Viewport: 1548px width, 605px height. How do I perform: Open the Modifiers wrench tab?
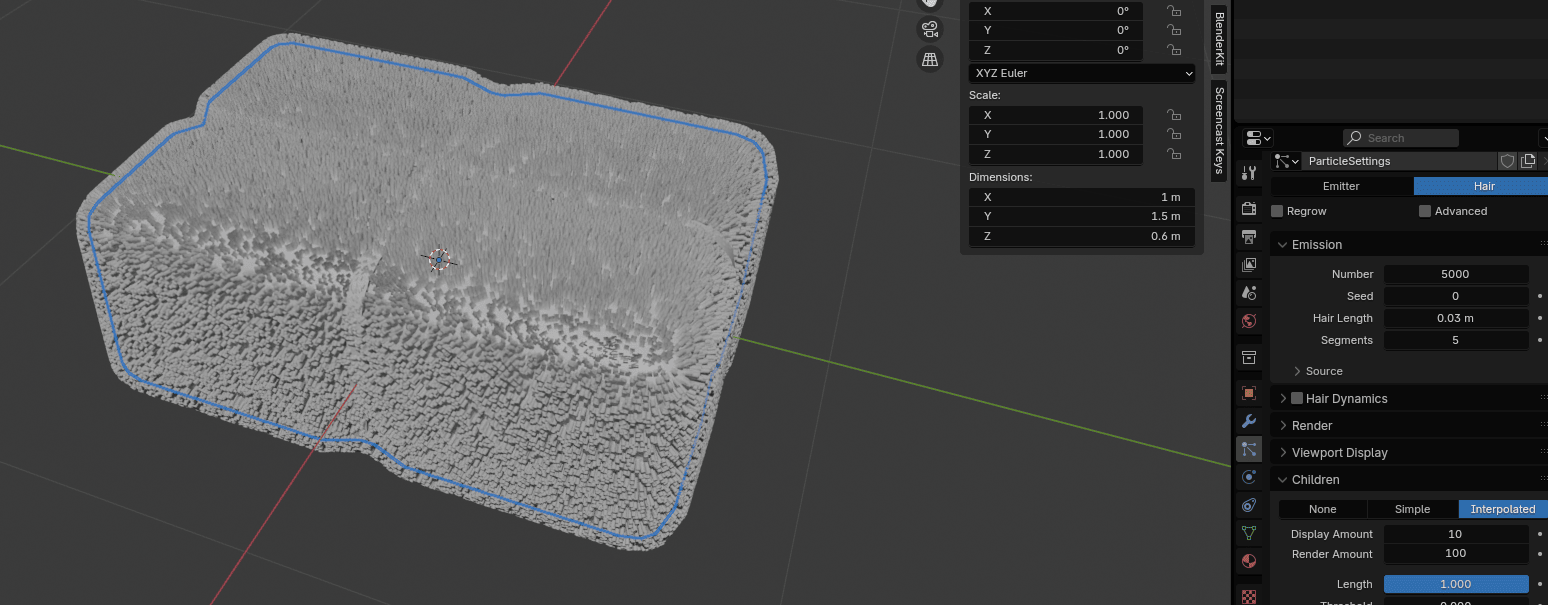(1248, 421)
